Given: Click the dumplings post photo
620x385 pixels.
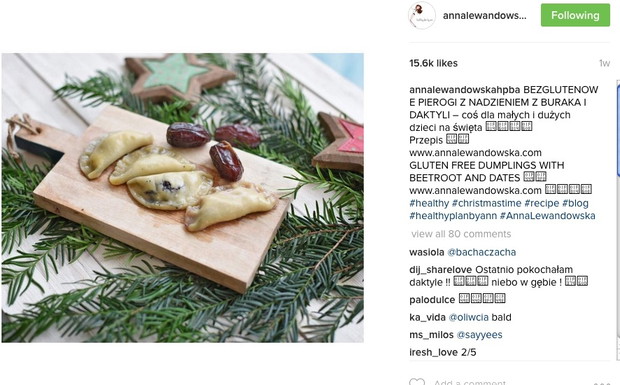Looking at the screenshot, I should [x=183, y=198].
